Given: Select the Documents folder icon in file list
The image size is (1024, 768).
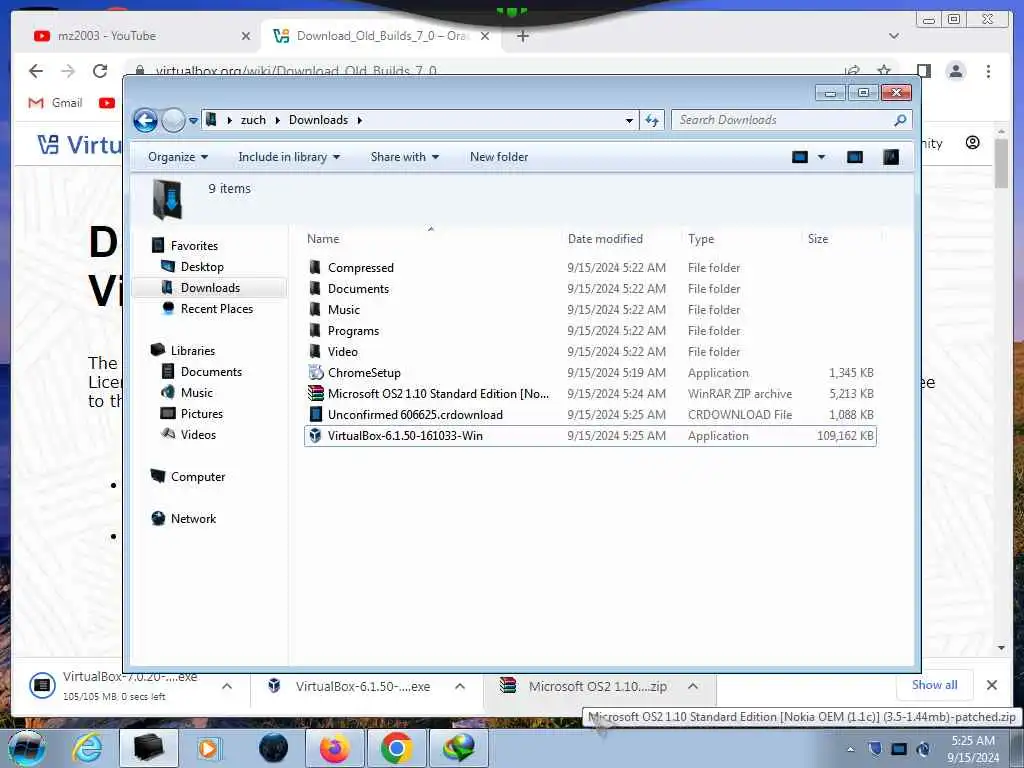Looking at the screenshot, I should (315, 288).
